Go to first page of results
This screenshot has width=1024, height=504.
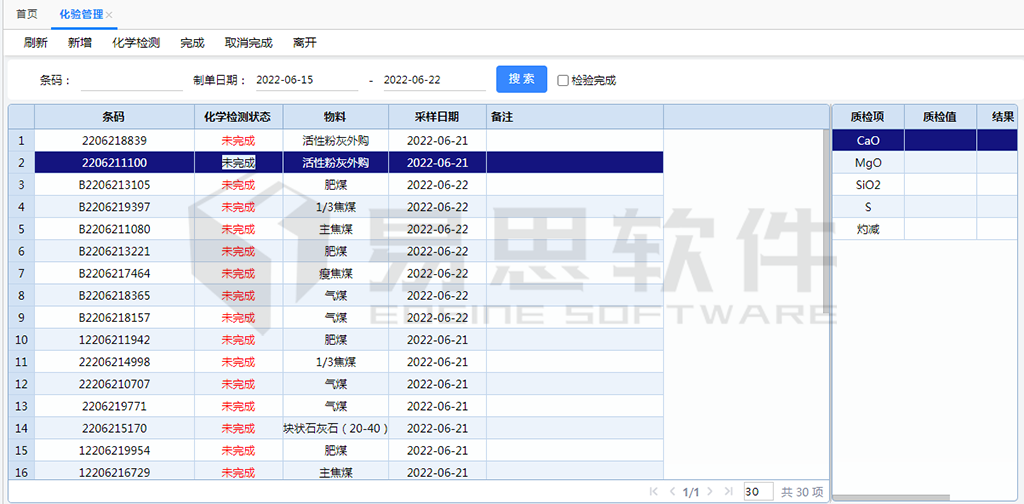pyautogui.click(x=655, y=492)
